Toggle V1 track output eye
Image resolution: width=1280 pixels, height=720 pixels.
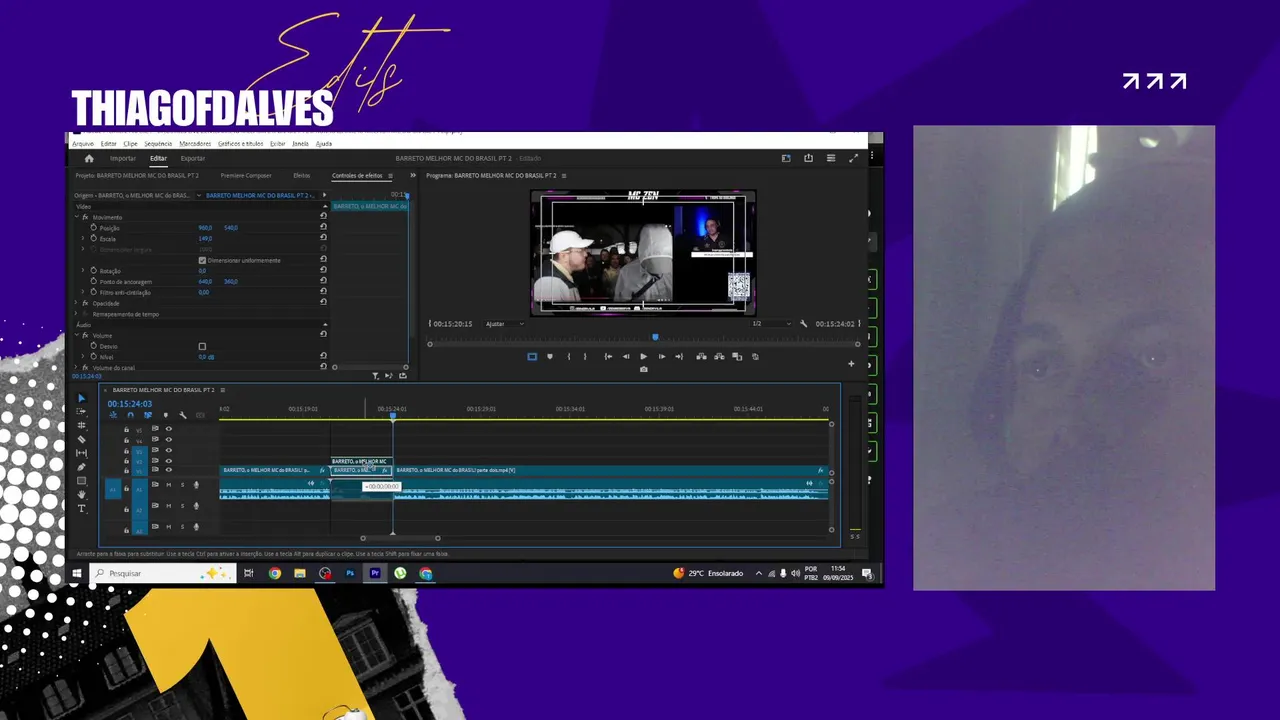click(169, 469)
